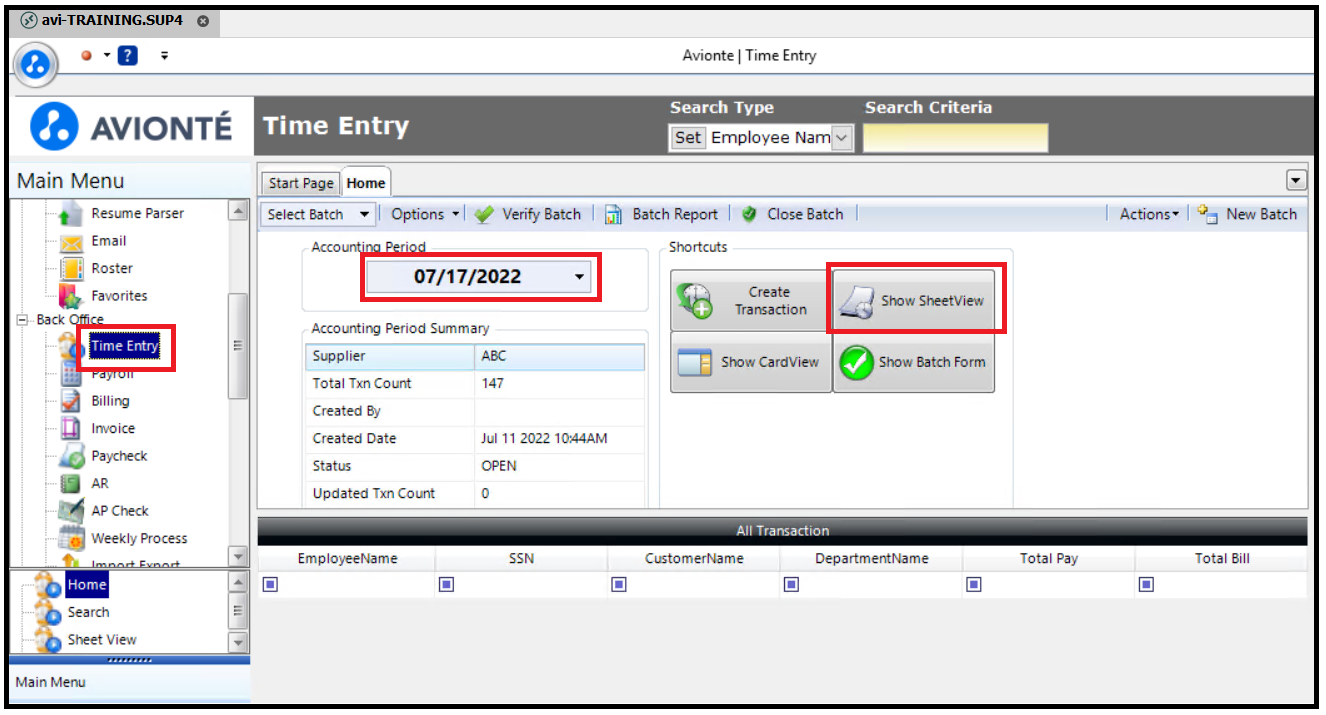Viewport: 1326px width, 715px height.
Task: Open the Search Type combo box
Action: click(842, 138)
